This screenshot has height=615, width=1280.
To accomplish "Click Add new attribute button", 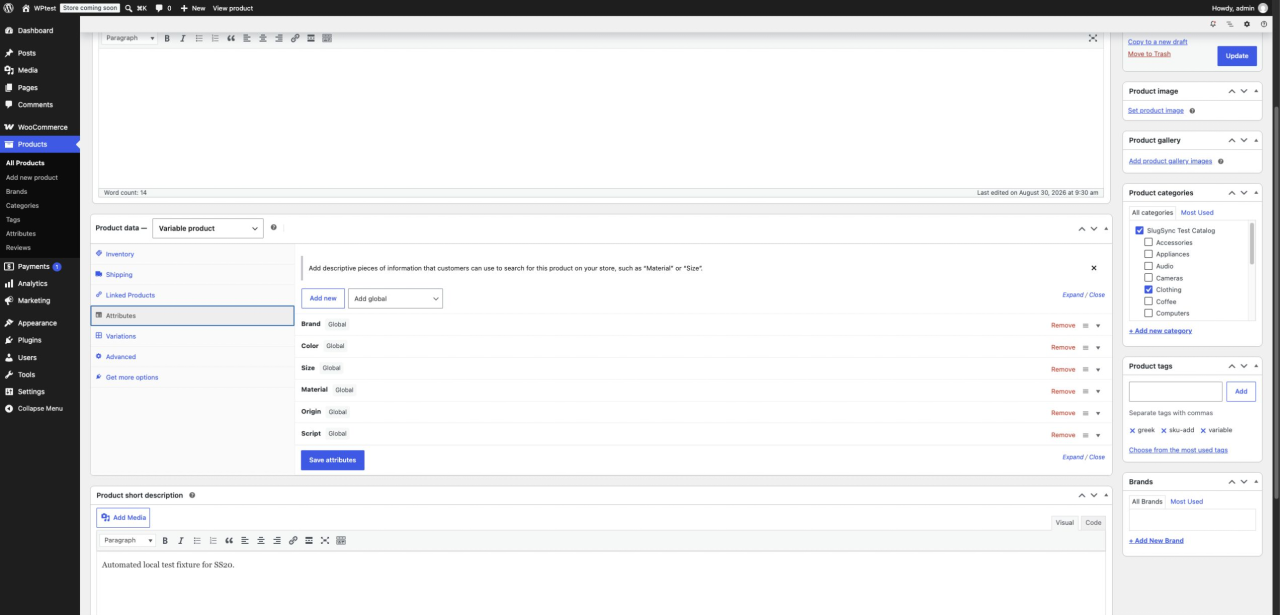I will (323, 298).
